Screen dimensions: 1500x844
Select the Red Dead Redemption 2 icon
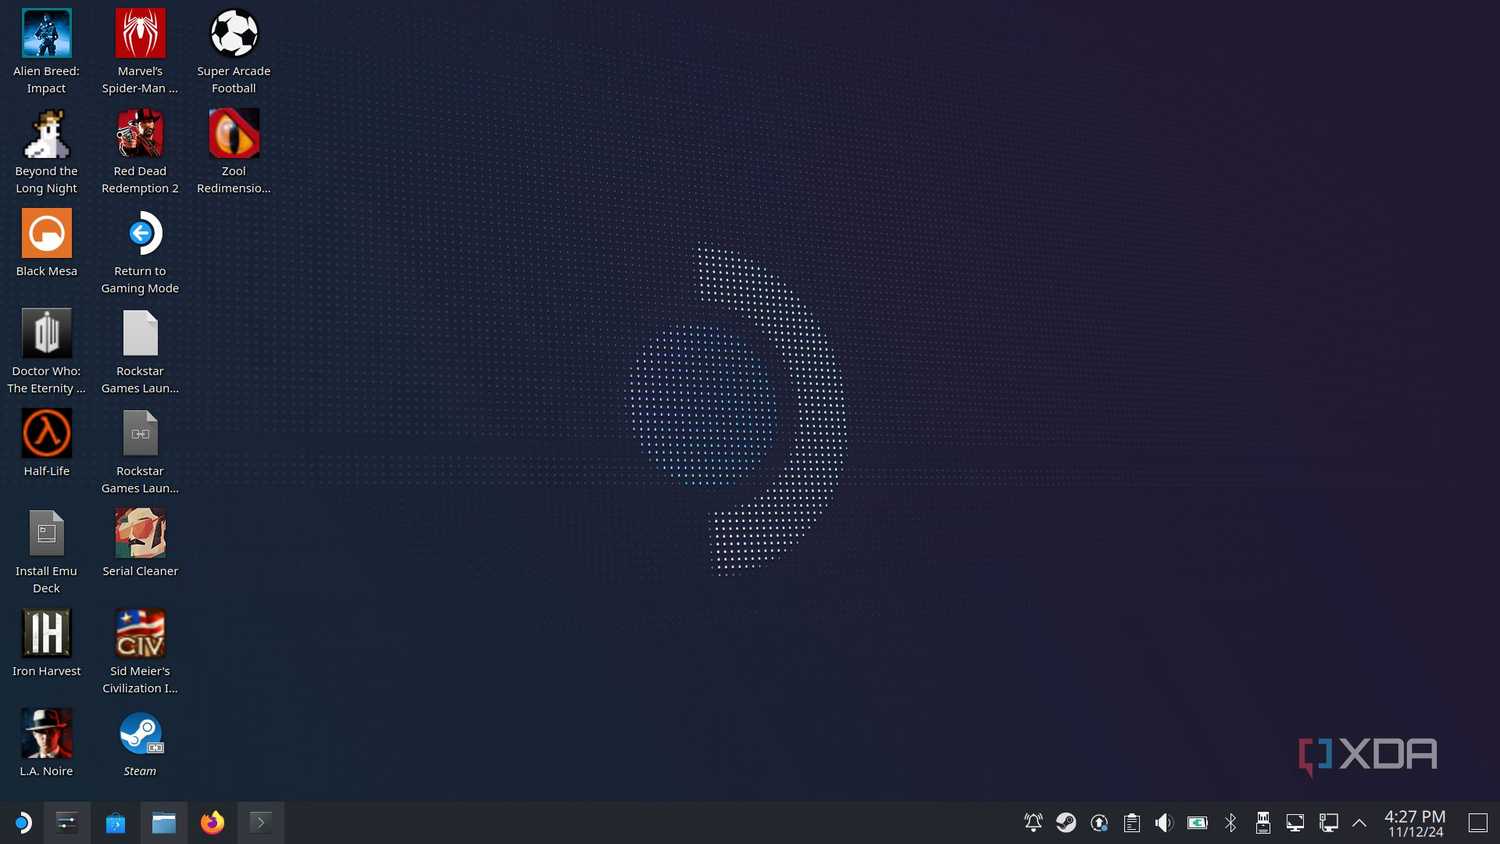140,152
